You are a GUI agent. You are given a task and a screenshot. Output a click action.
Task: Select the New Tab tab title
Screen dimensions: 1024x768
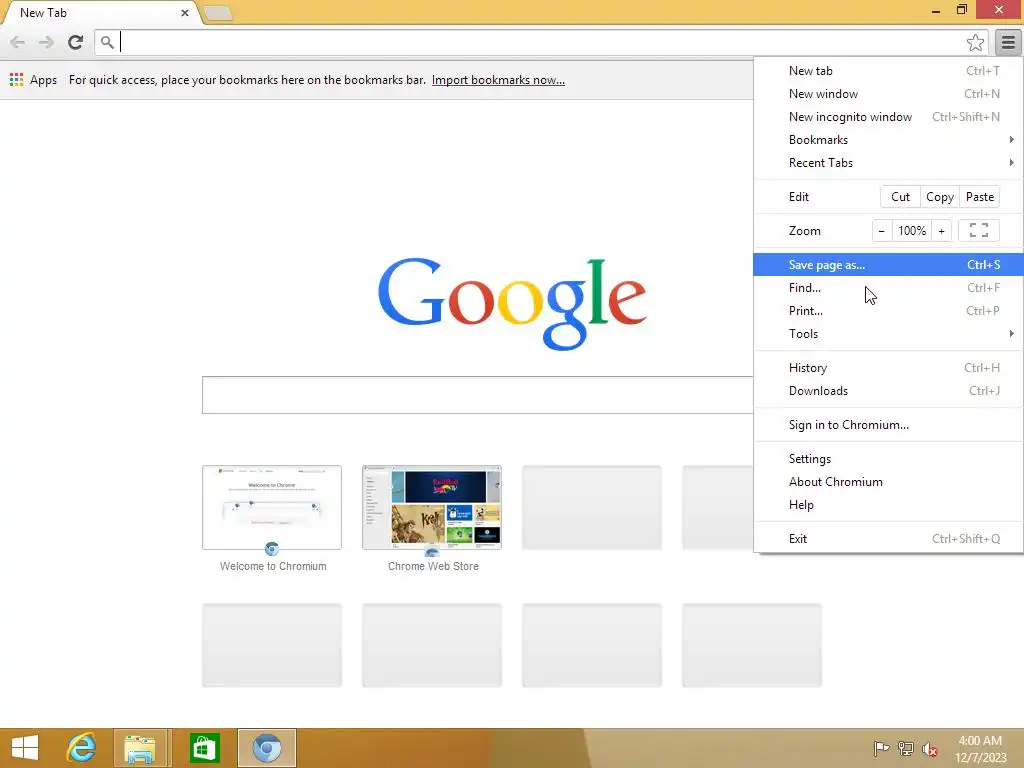pos(43,12)
